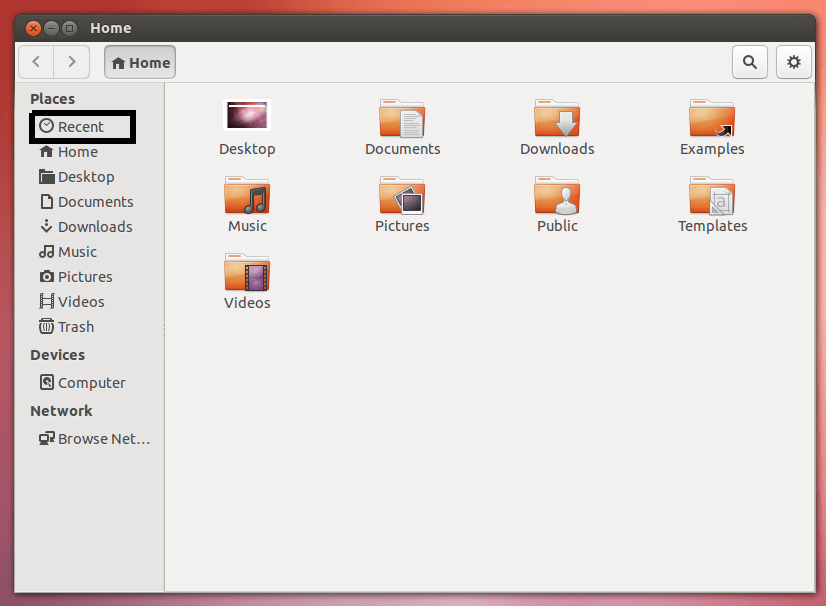
Task: Click the Examples folder label text
Action: click(712, 149)
